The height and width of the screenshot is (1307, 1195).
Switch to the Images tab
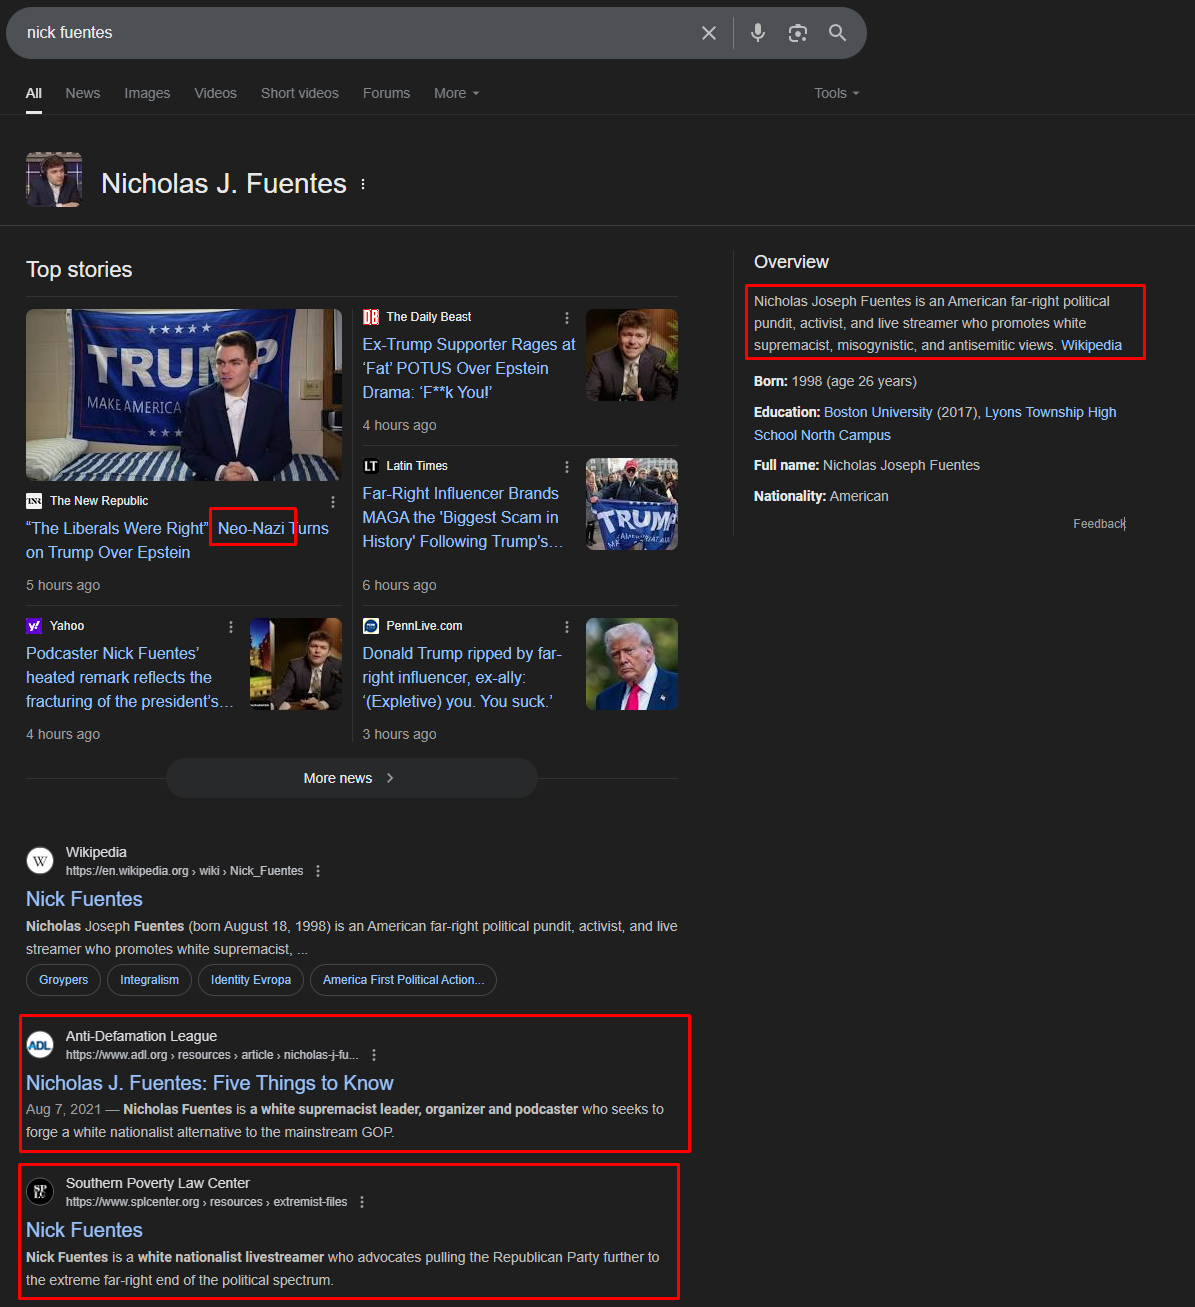(x=147, y=93)
